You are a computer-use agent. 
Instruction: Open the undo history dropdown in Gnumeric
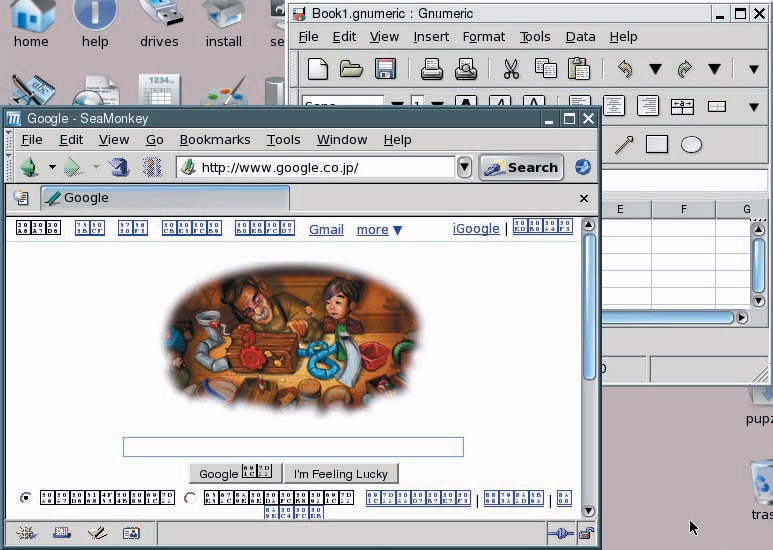[x=655, y=69]
